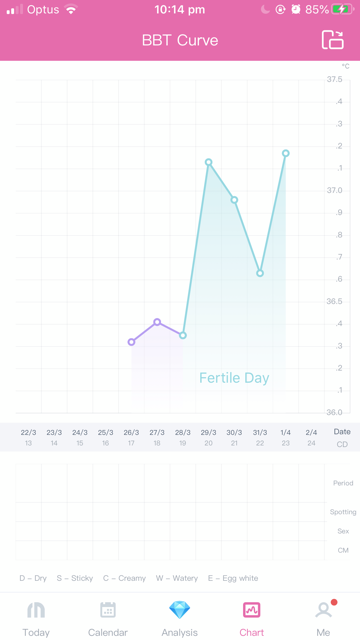This screenshot has height=640, width=360.
Task: Tap the Wi-Fi icon in status bar
Action: [x=71, y=9]
